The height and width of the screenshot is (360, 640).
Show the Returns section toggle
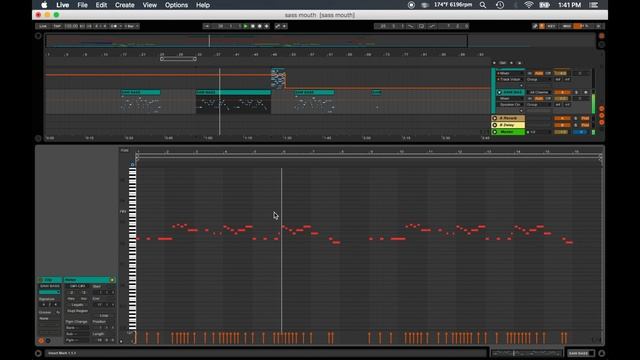point(602,116)
